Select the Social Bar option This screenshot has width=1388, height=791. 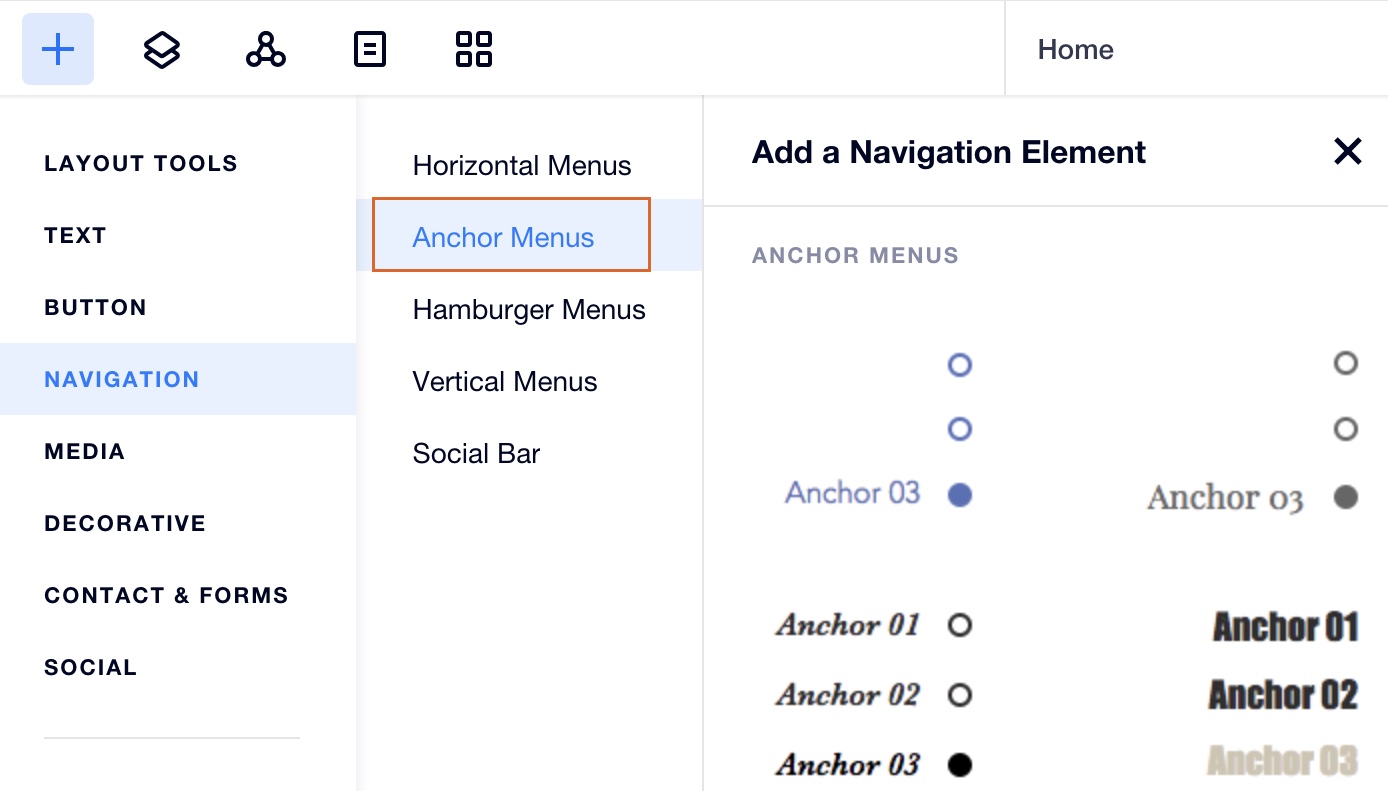(x=476, y=453)
